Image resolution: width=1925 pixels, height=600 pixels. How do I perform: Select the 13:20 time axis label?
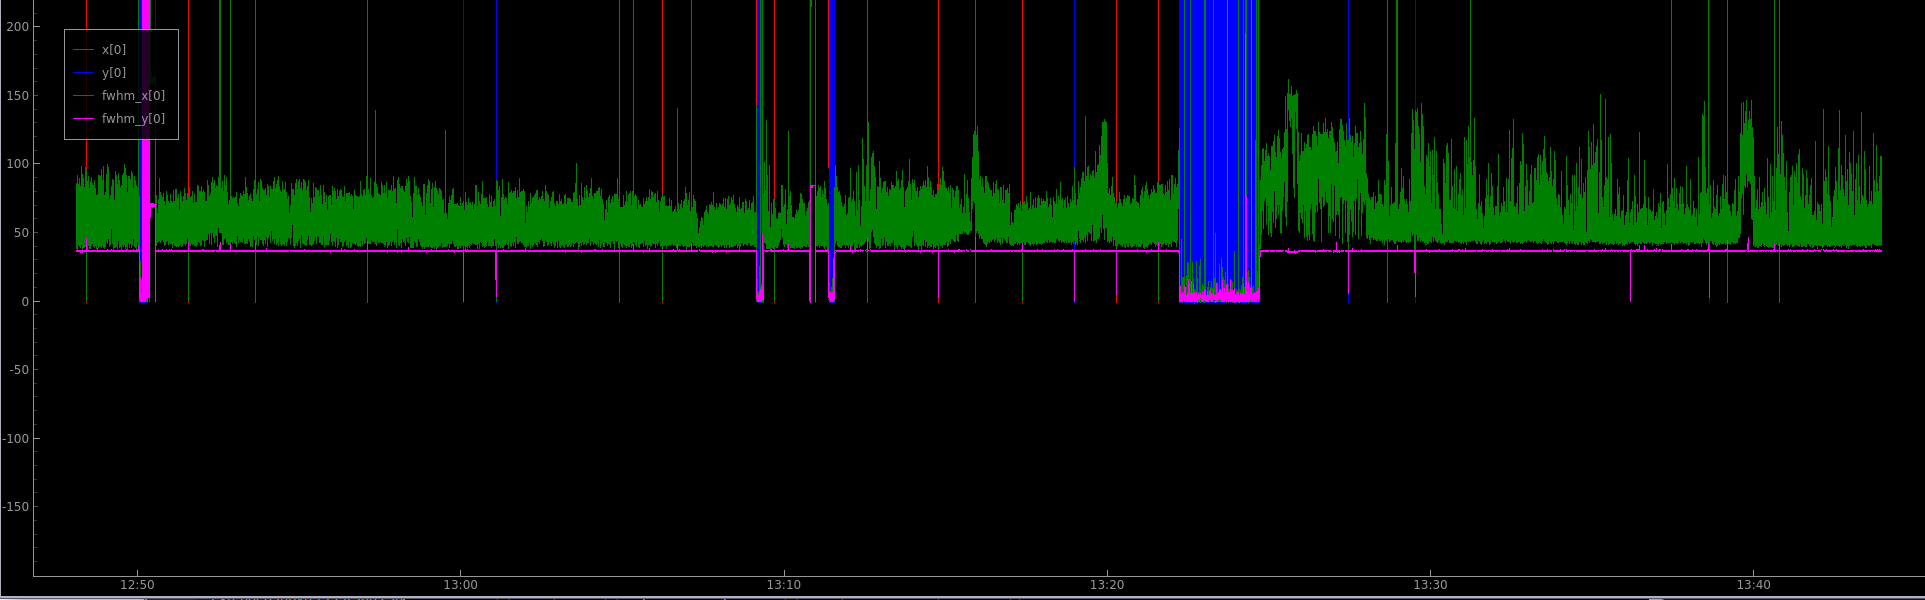click(1107, 585)
